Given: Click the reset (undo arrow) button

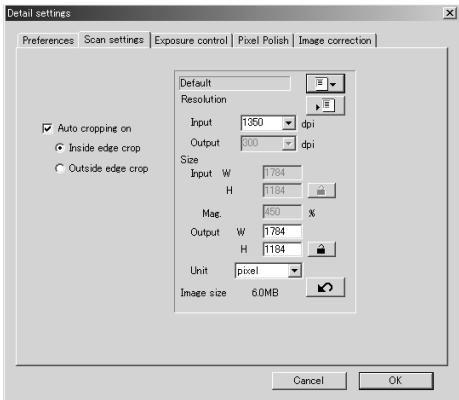Looking at the screenshot, I should [325, 287].
